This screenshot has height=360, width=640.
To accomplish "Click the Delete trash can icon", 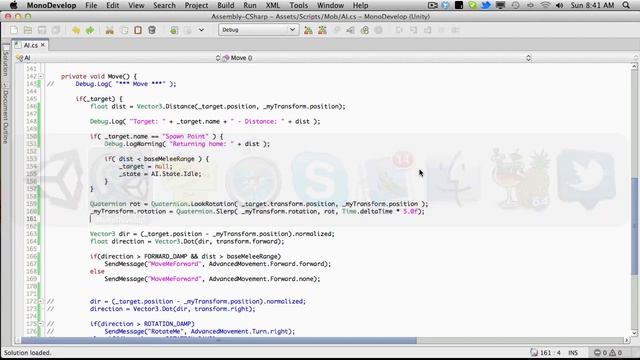I will click(152, 30).
